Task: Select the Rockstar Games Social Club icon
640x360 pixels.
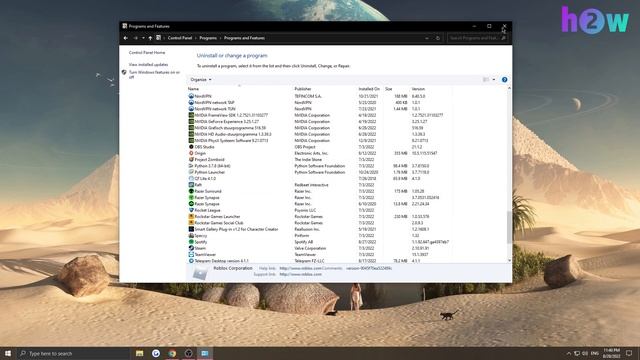Action: (191, 222)
